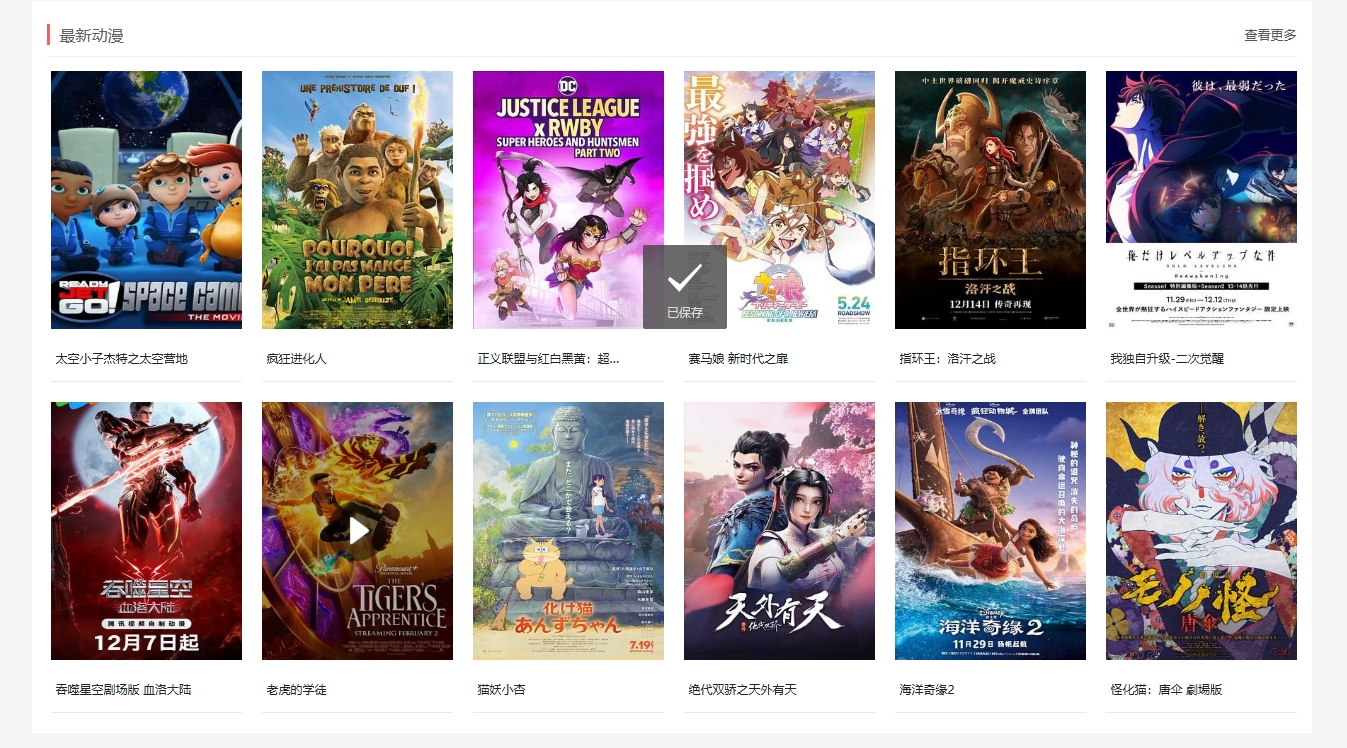1347x748 pixels.
Task: Open the 太空小子杰特之太空营地 poster thumbnail
Action: point(146,200)
